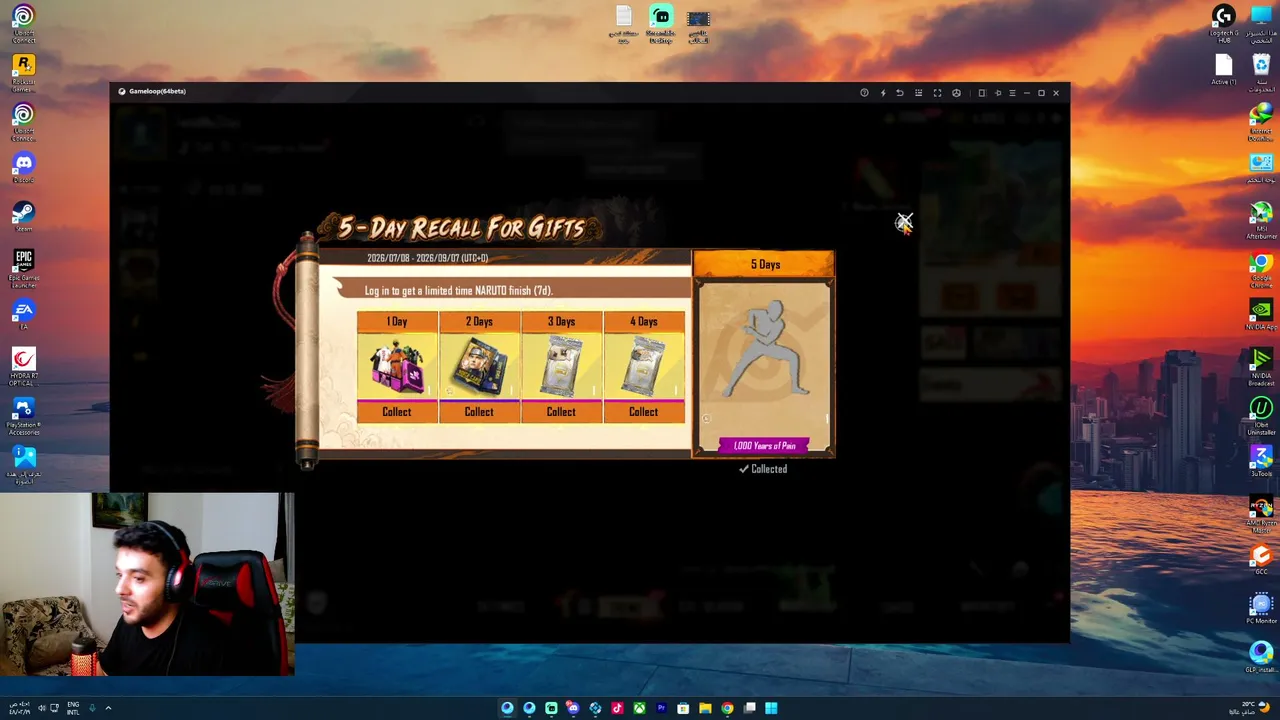Open TikTok from the taskbar
The width and height of the screenshot is (1280, 720).
617,708
